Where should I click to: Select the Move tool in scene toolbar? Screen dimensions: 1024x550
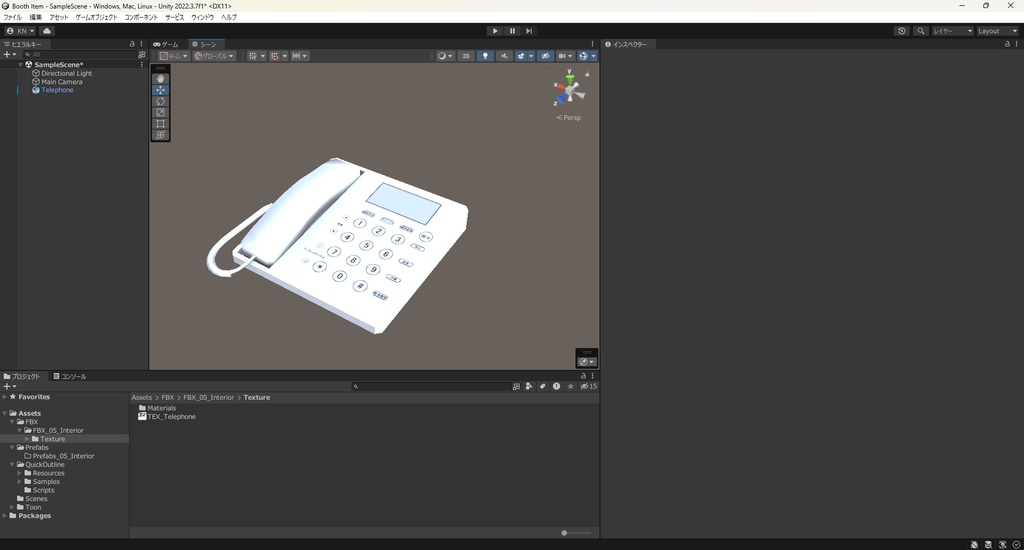pyautogui.click(x=161, y=90)
